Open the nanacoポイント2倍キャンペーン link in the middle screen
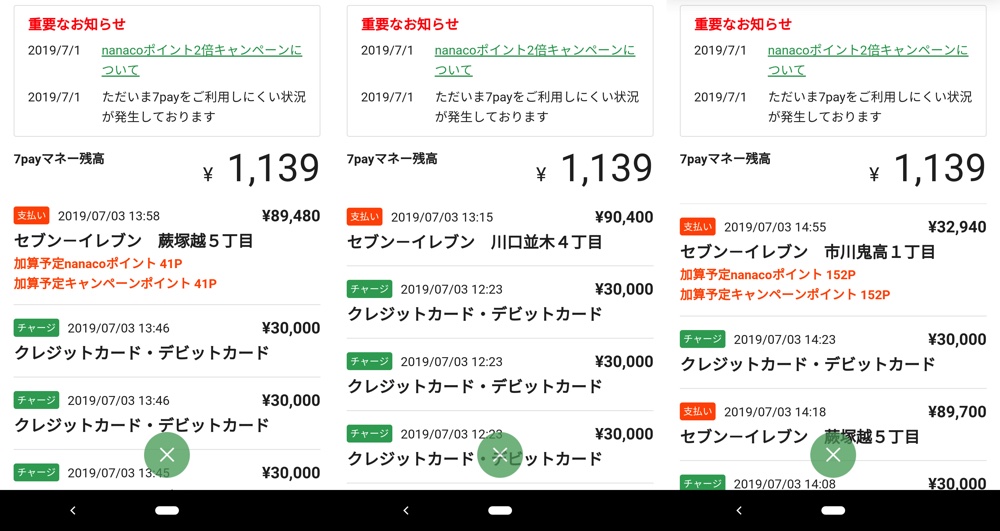This screenshot has width=1000, height=531. point(534,60)
